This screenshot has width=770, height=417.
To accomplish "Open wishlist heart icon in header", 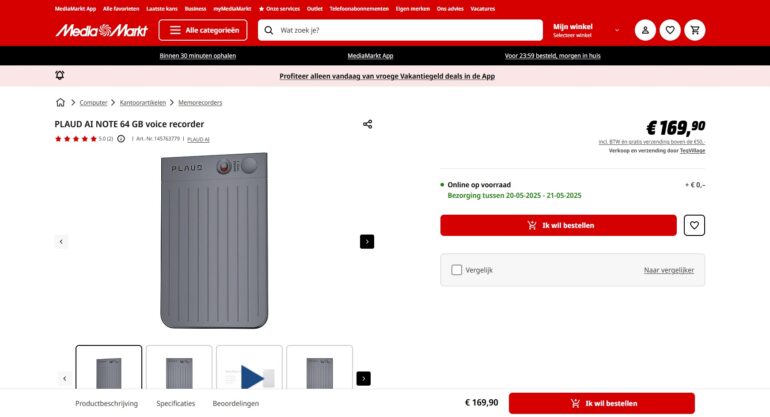I will (670, 30).
